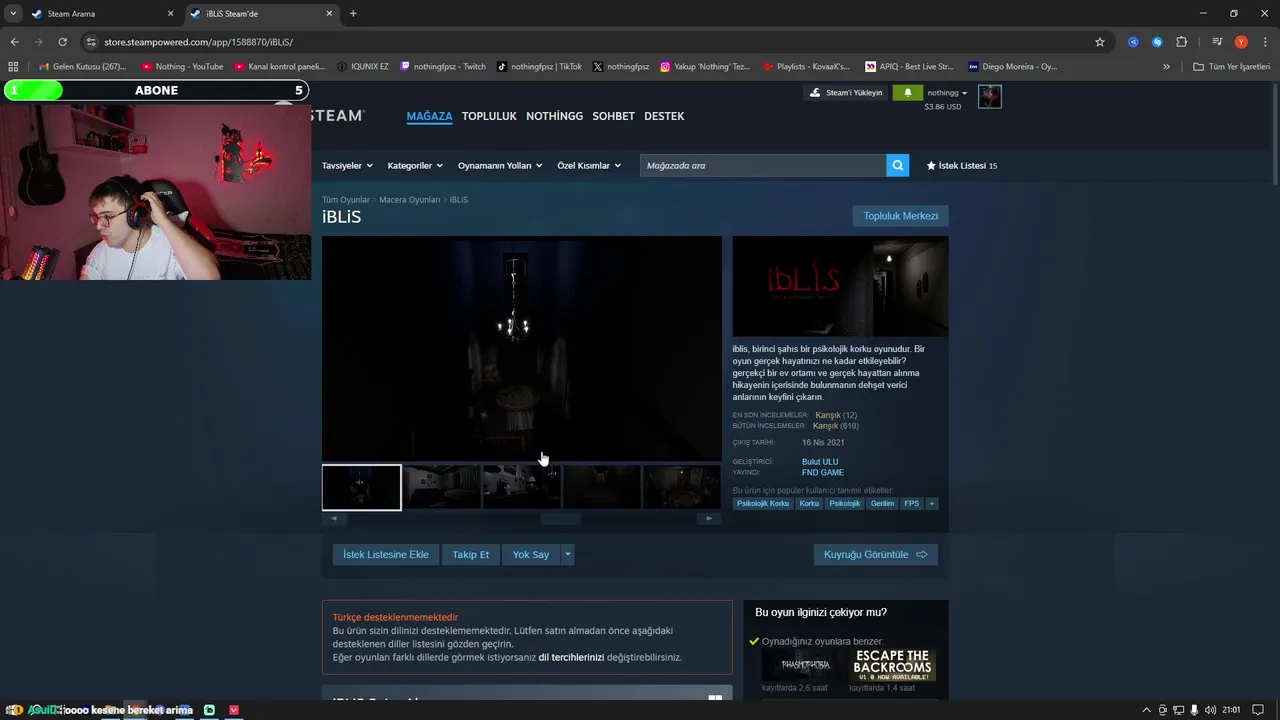Select the second screenshot thumbnail
The width and height of the screenshot is (1280, 720).
442,487
